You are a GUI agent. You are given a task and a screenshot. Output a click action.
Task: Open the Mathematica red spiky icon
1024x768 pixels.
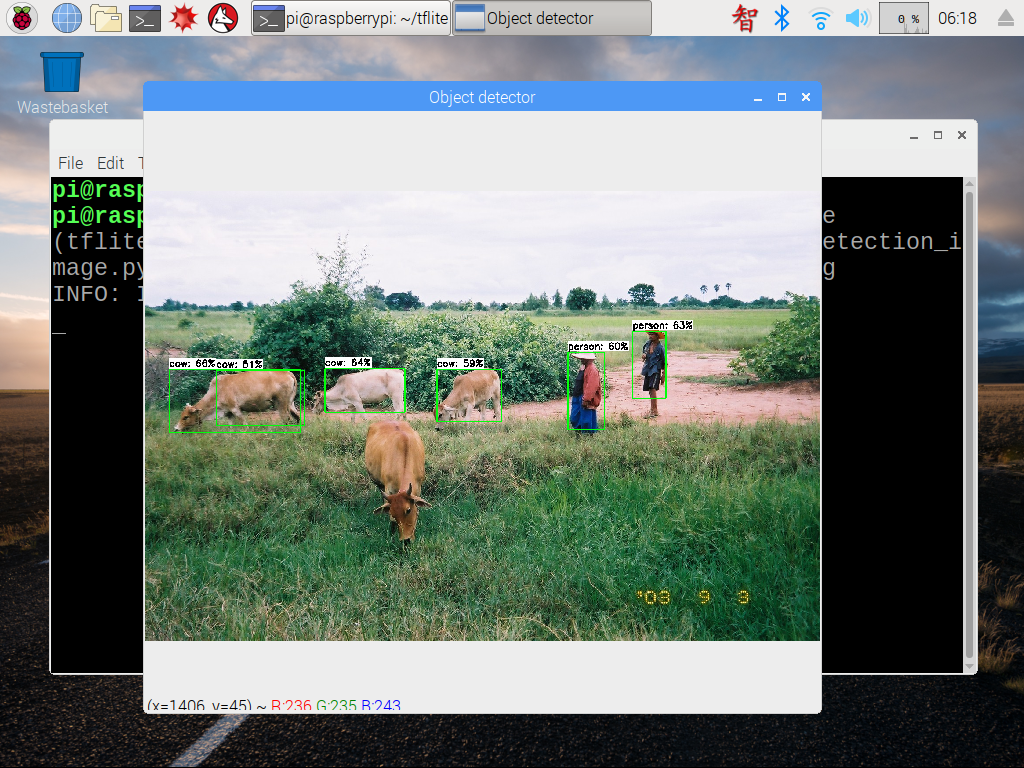(x=184, y=18)
